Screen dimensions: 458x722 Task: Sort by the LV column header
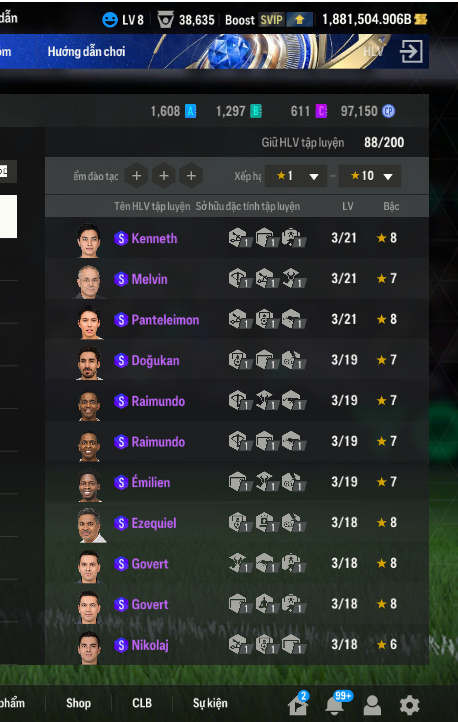click(348, 206)
